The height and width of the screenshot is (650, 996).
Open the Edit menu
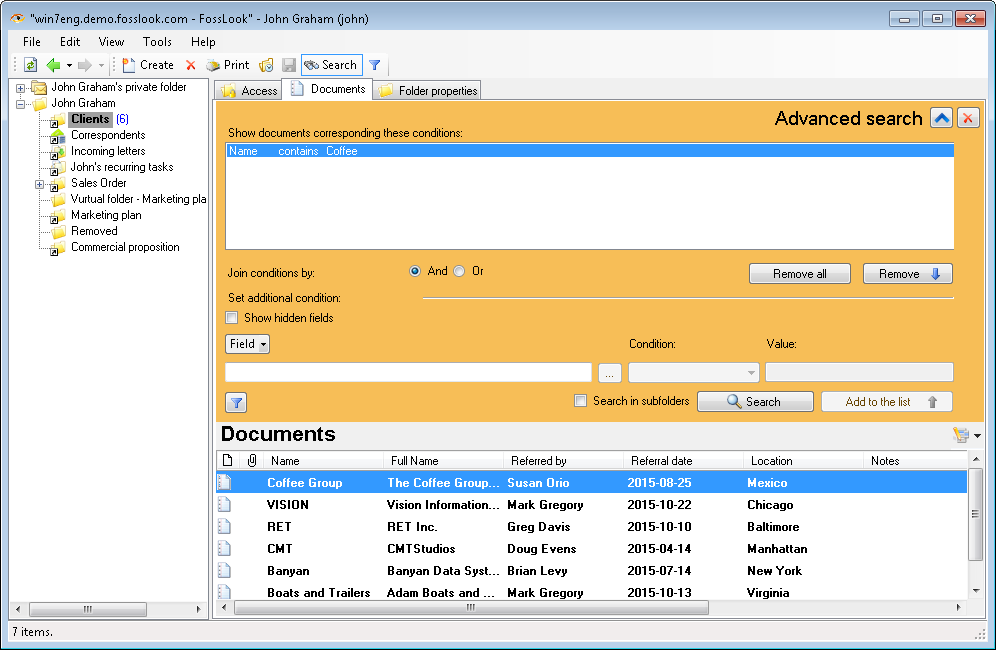click(70, 42)
